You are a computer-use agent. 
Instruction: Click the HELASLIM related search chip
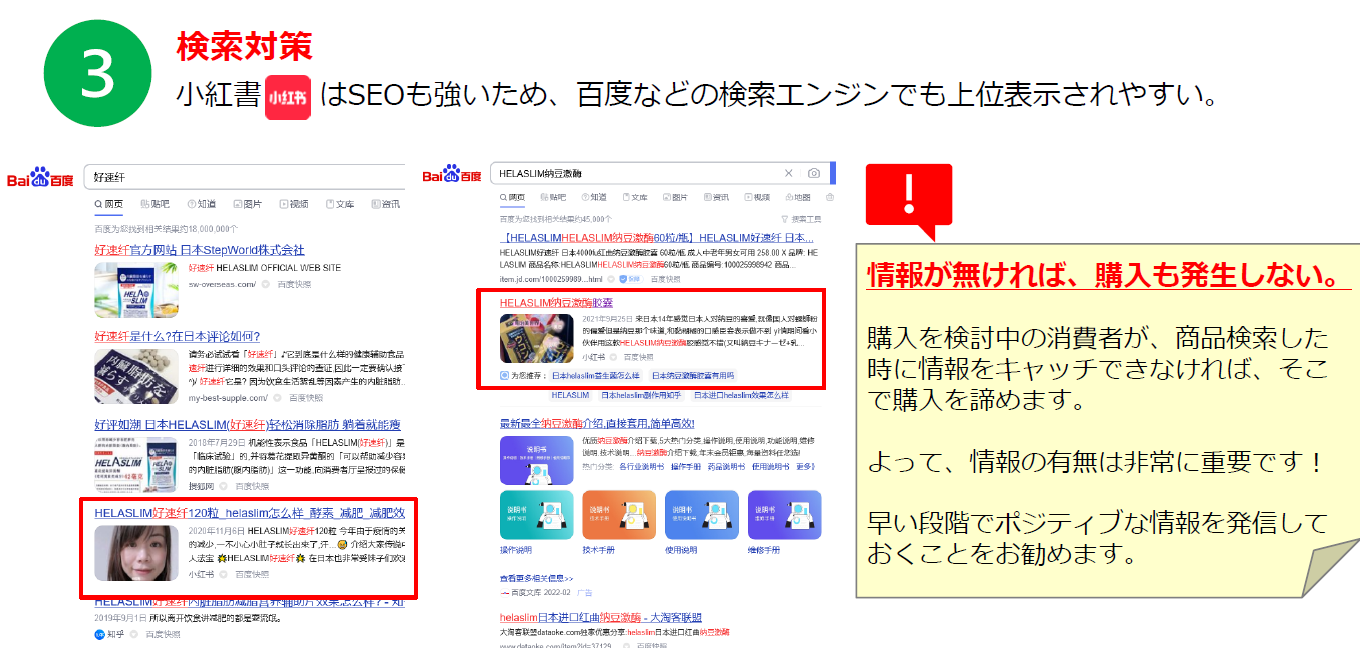pos(570,396)
